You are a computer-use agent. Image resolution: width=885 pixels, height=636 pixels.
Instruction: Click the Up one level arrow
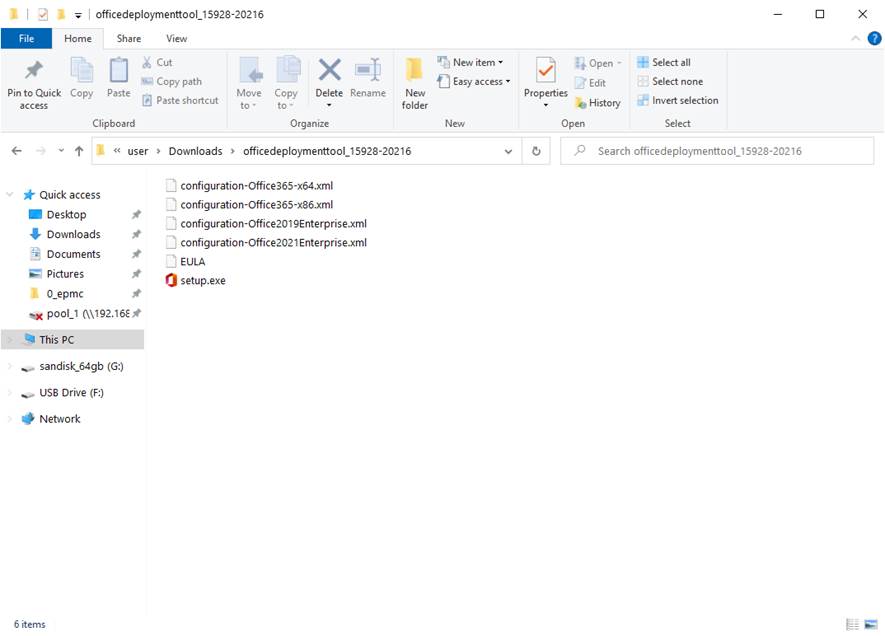pos(79,151)
